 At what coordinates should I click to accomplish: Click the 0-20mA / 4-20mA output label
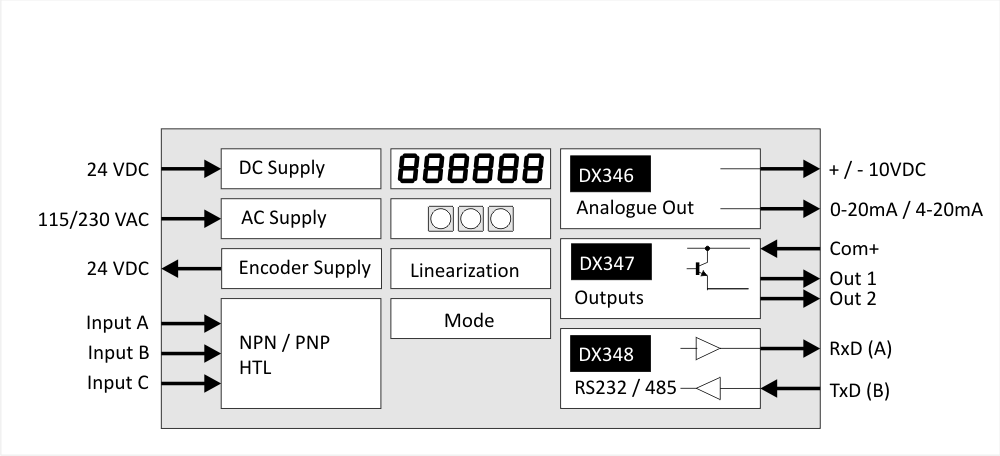pyautogui.click(x=906, y=209)
